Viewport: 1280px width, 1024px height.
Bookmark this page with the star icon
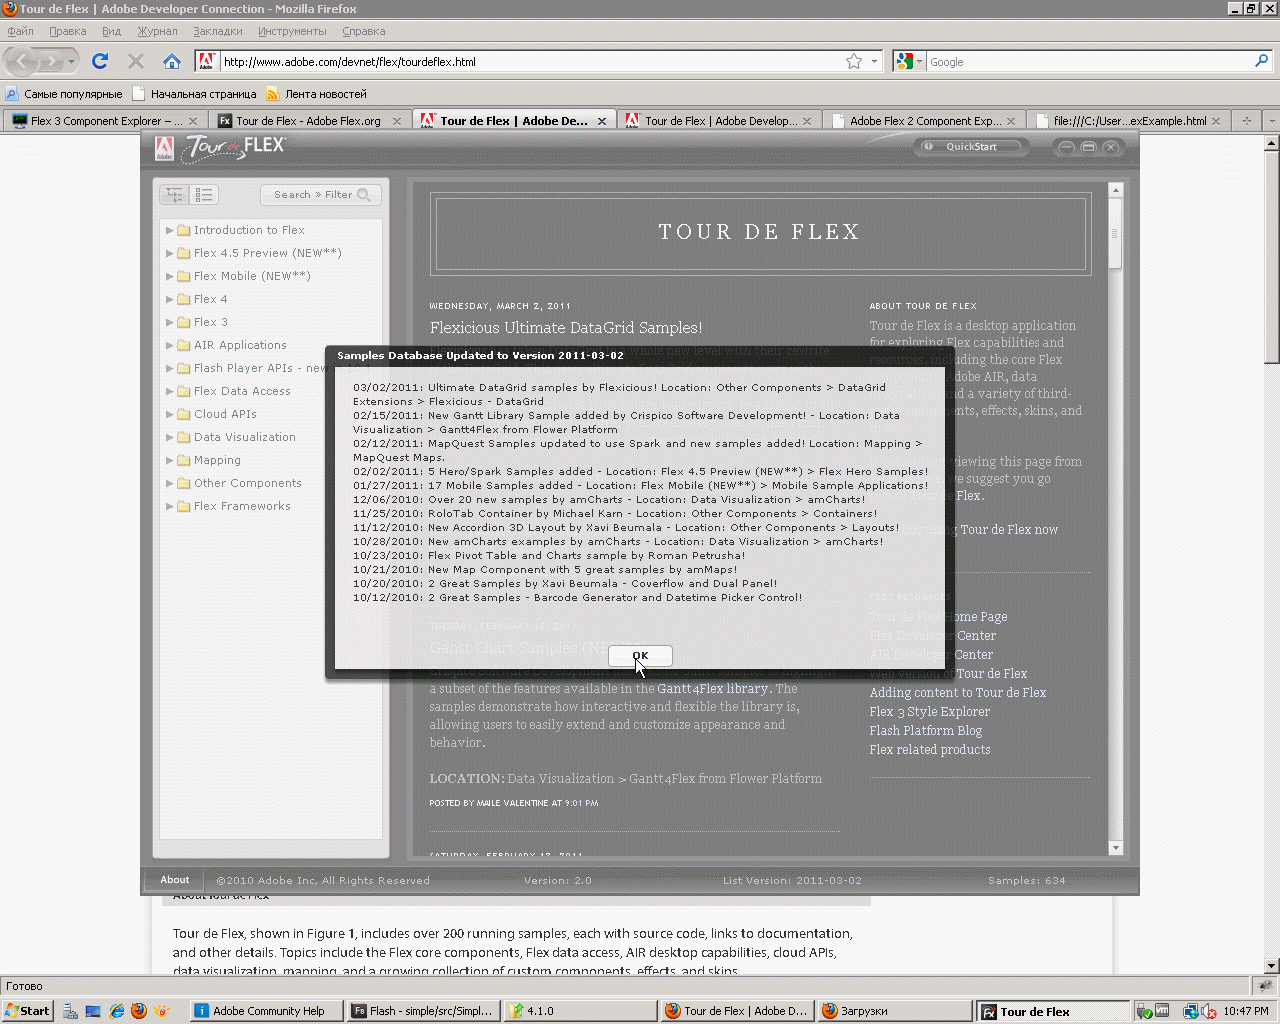tap(854, 61)
